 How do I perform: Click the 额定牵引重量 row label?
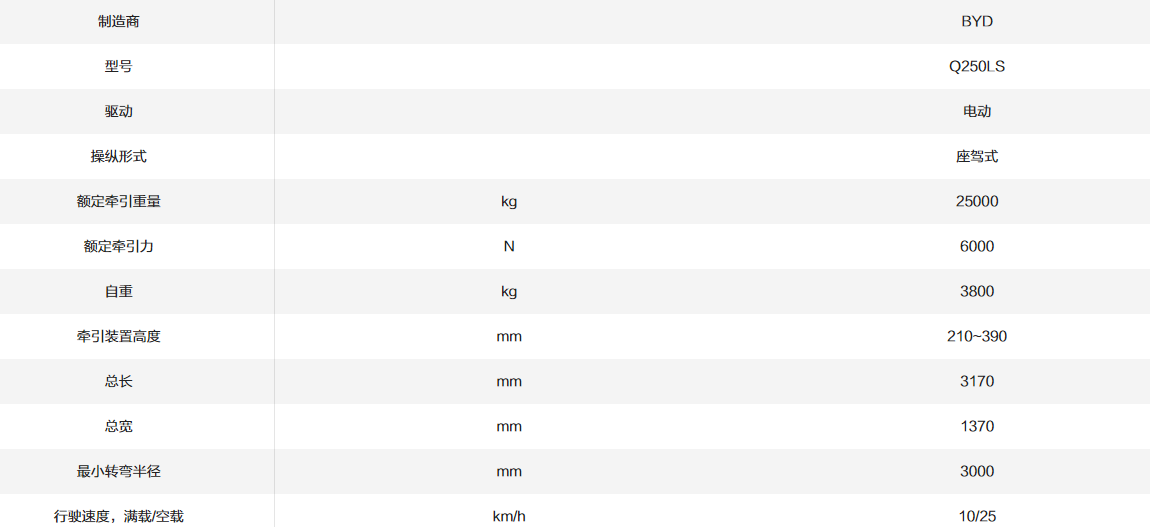[x=119, y=201]
